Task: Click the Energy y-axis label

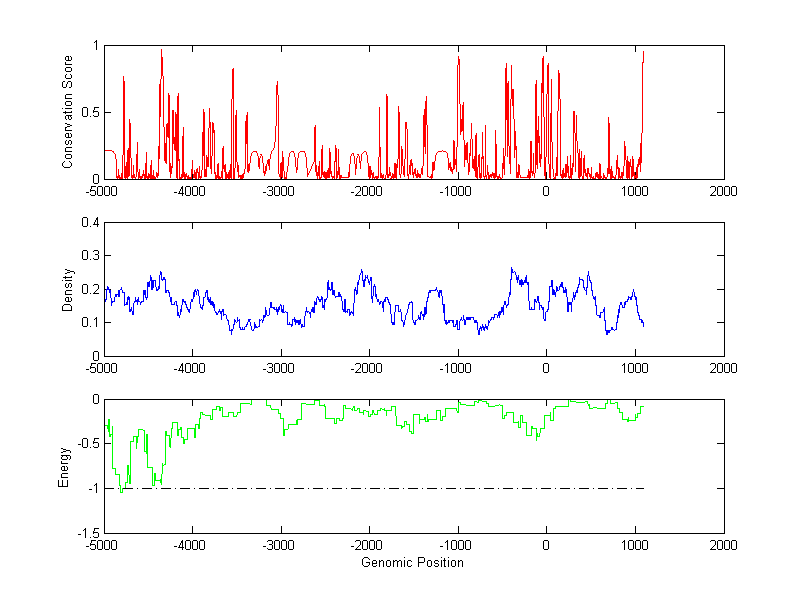Action: tap(64, 466)
